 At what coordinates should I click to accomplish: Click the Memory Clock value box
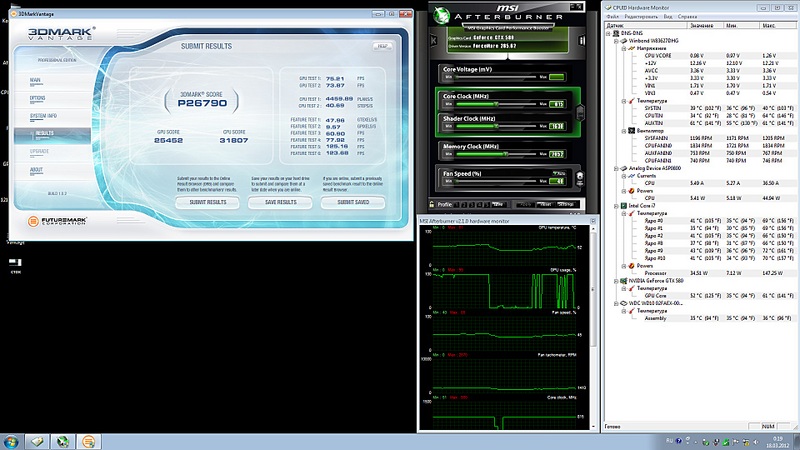pyautogui.click(x=557, y=154)
